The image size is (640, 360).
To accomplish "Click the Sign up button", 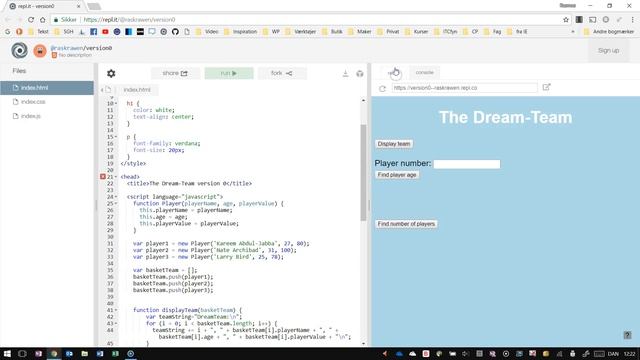I will coord(608,51).
